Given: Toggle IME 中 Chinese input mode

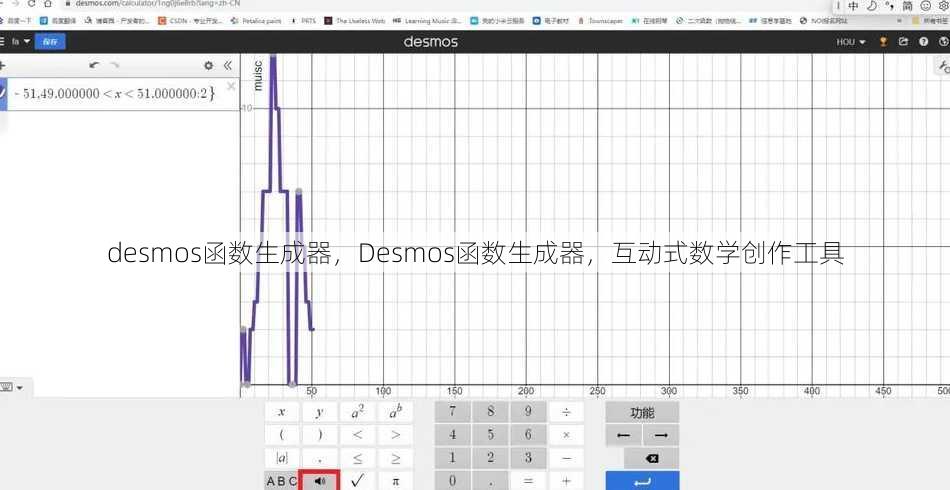Looking at the screenshot, I should coord(853,5).
